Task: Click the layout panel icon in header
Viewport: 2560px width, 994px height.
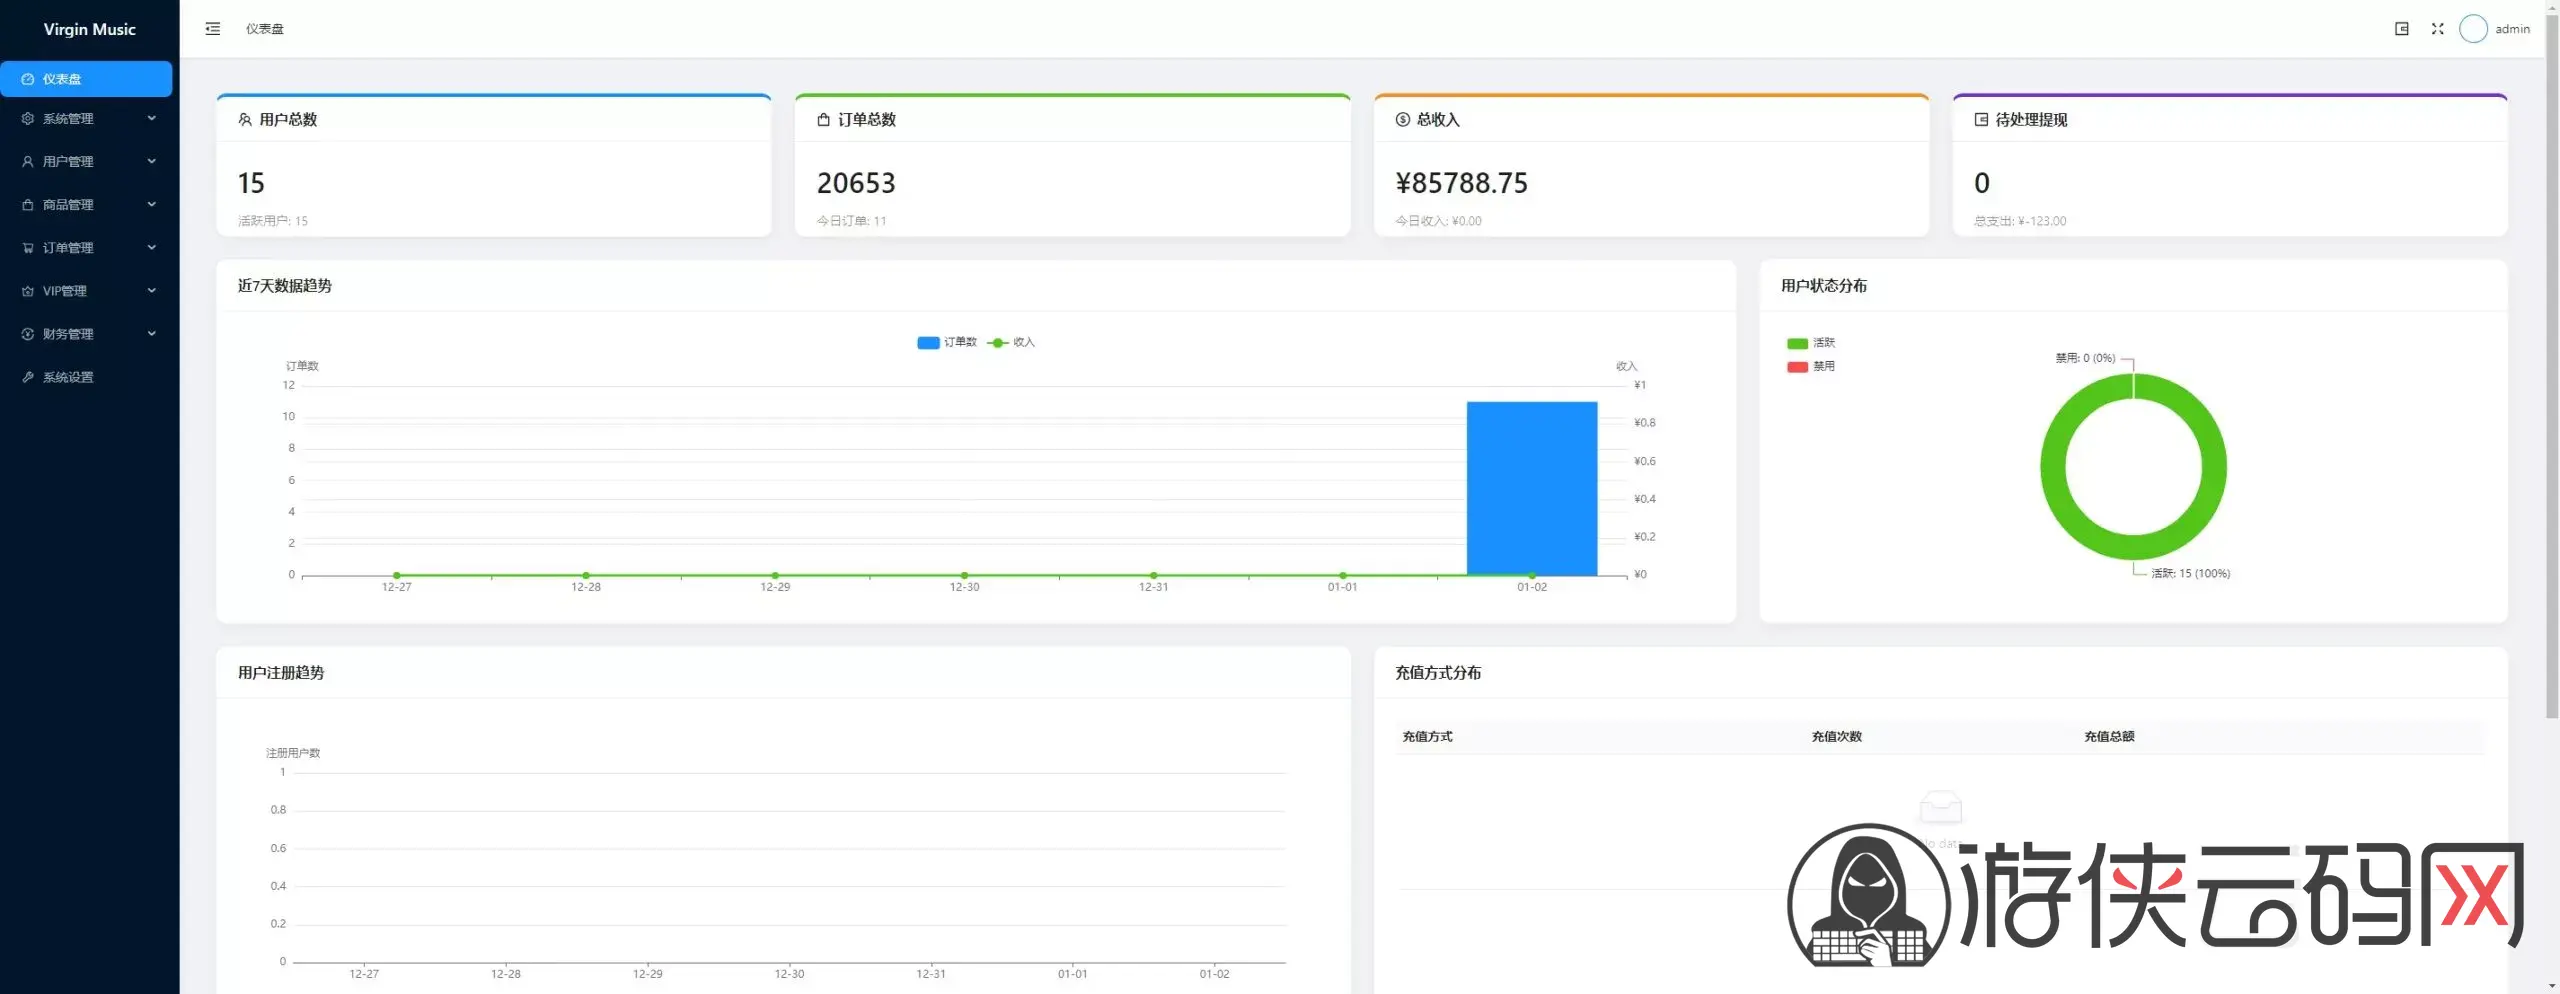Action: click(2401, 29)
